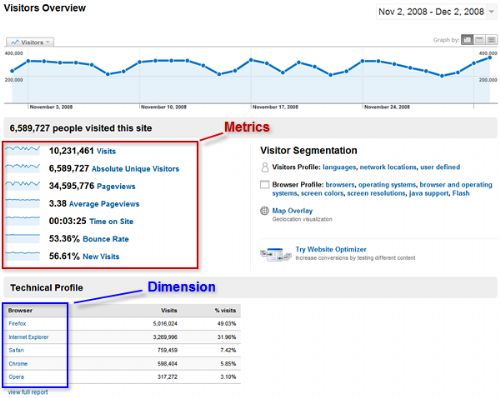Click the 5.85% cell for Chrome
This screenshot has height=398, width=500.
point(228,364)
